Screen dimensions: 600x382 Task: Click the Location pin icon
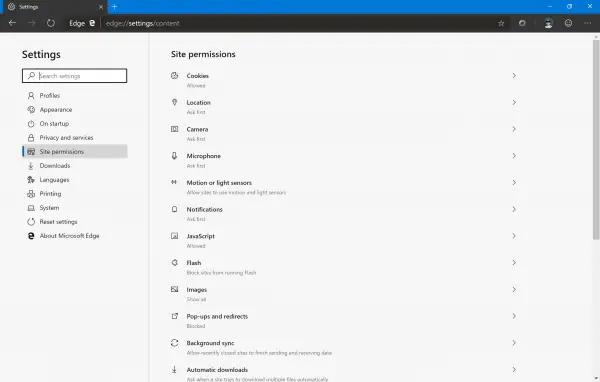tap(174, 102)
